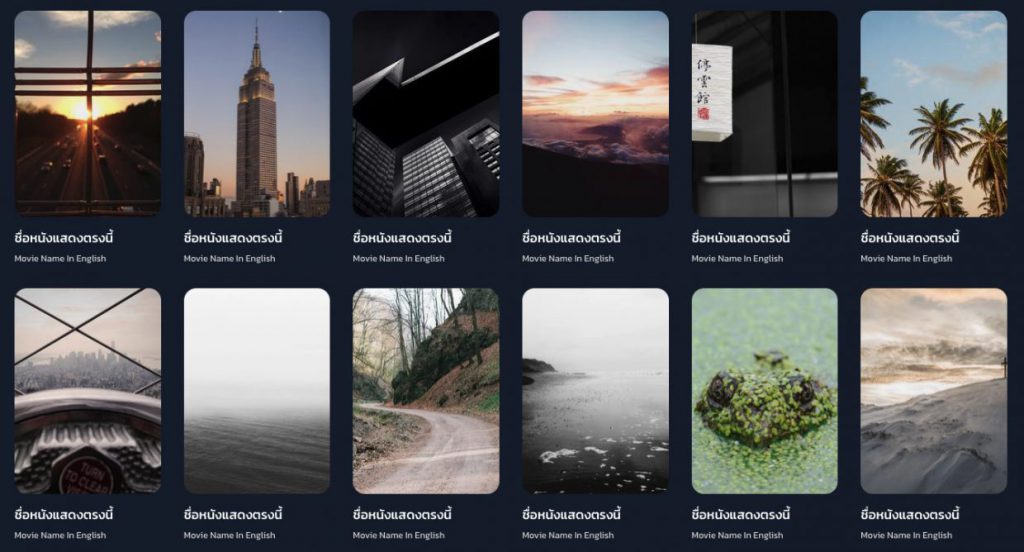Click Movie Name In English under foggy sea

229,536
